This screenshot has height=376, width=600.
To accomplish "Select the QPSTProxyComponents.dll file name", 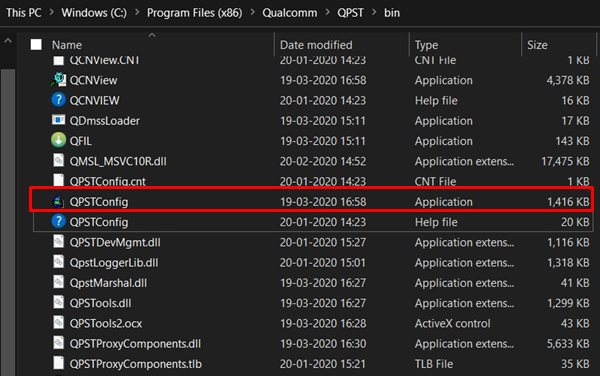I will [x=135, y=344].
